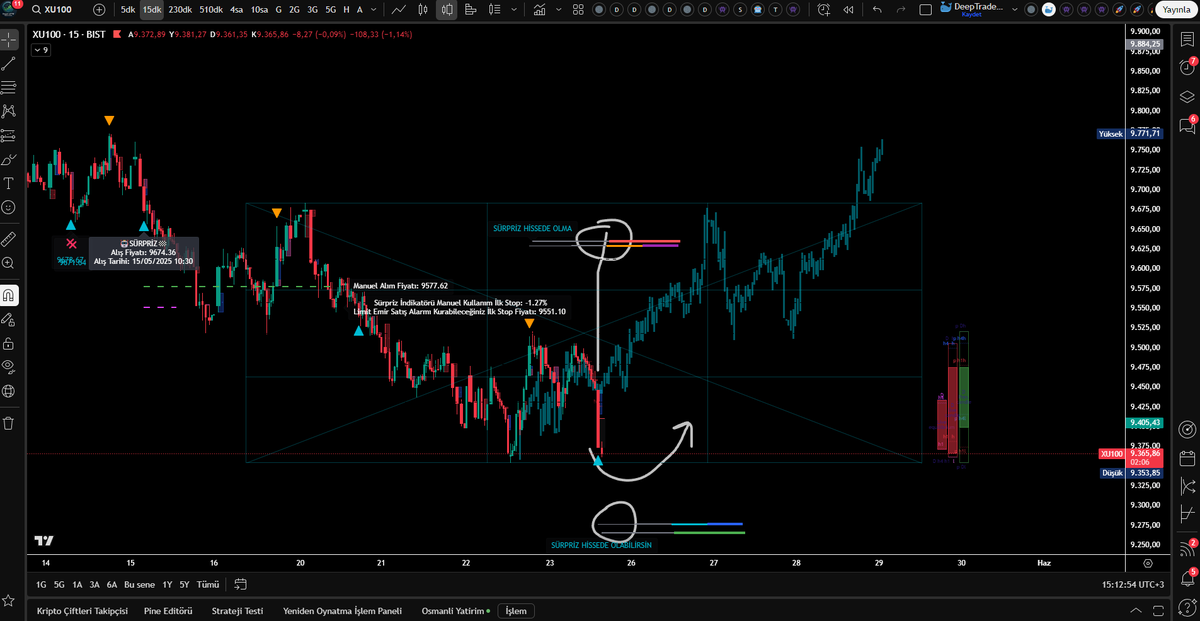Toggle hide all drawings eye icon
The height and width of the screenshot is (621, 1200).
pos(9,366)
